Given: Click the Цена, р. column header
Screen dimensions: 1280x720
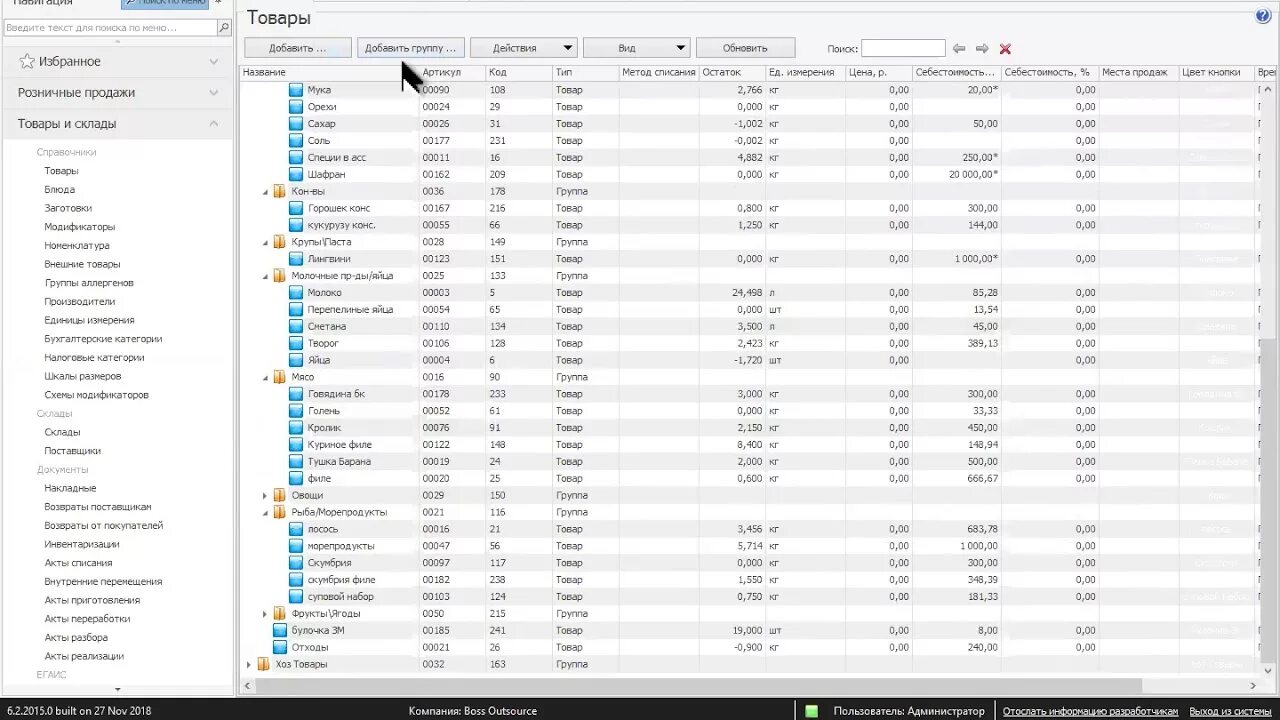Looking at the screenshot, I should pos(879,72).
